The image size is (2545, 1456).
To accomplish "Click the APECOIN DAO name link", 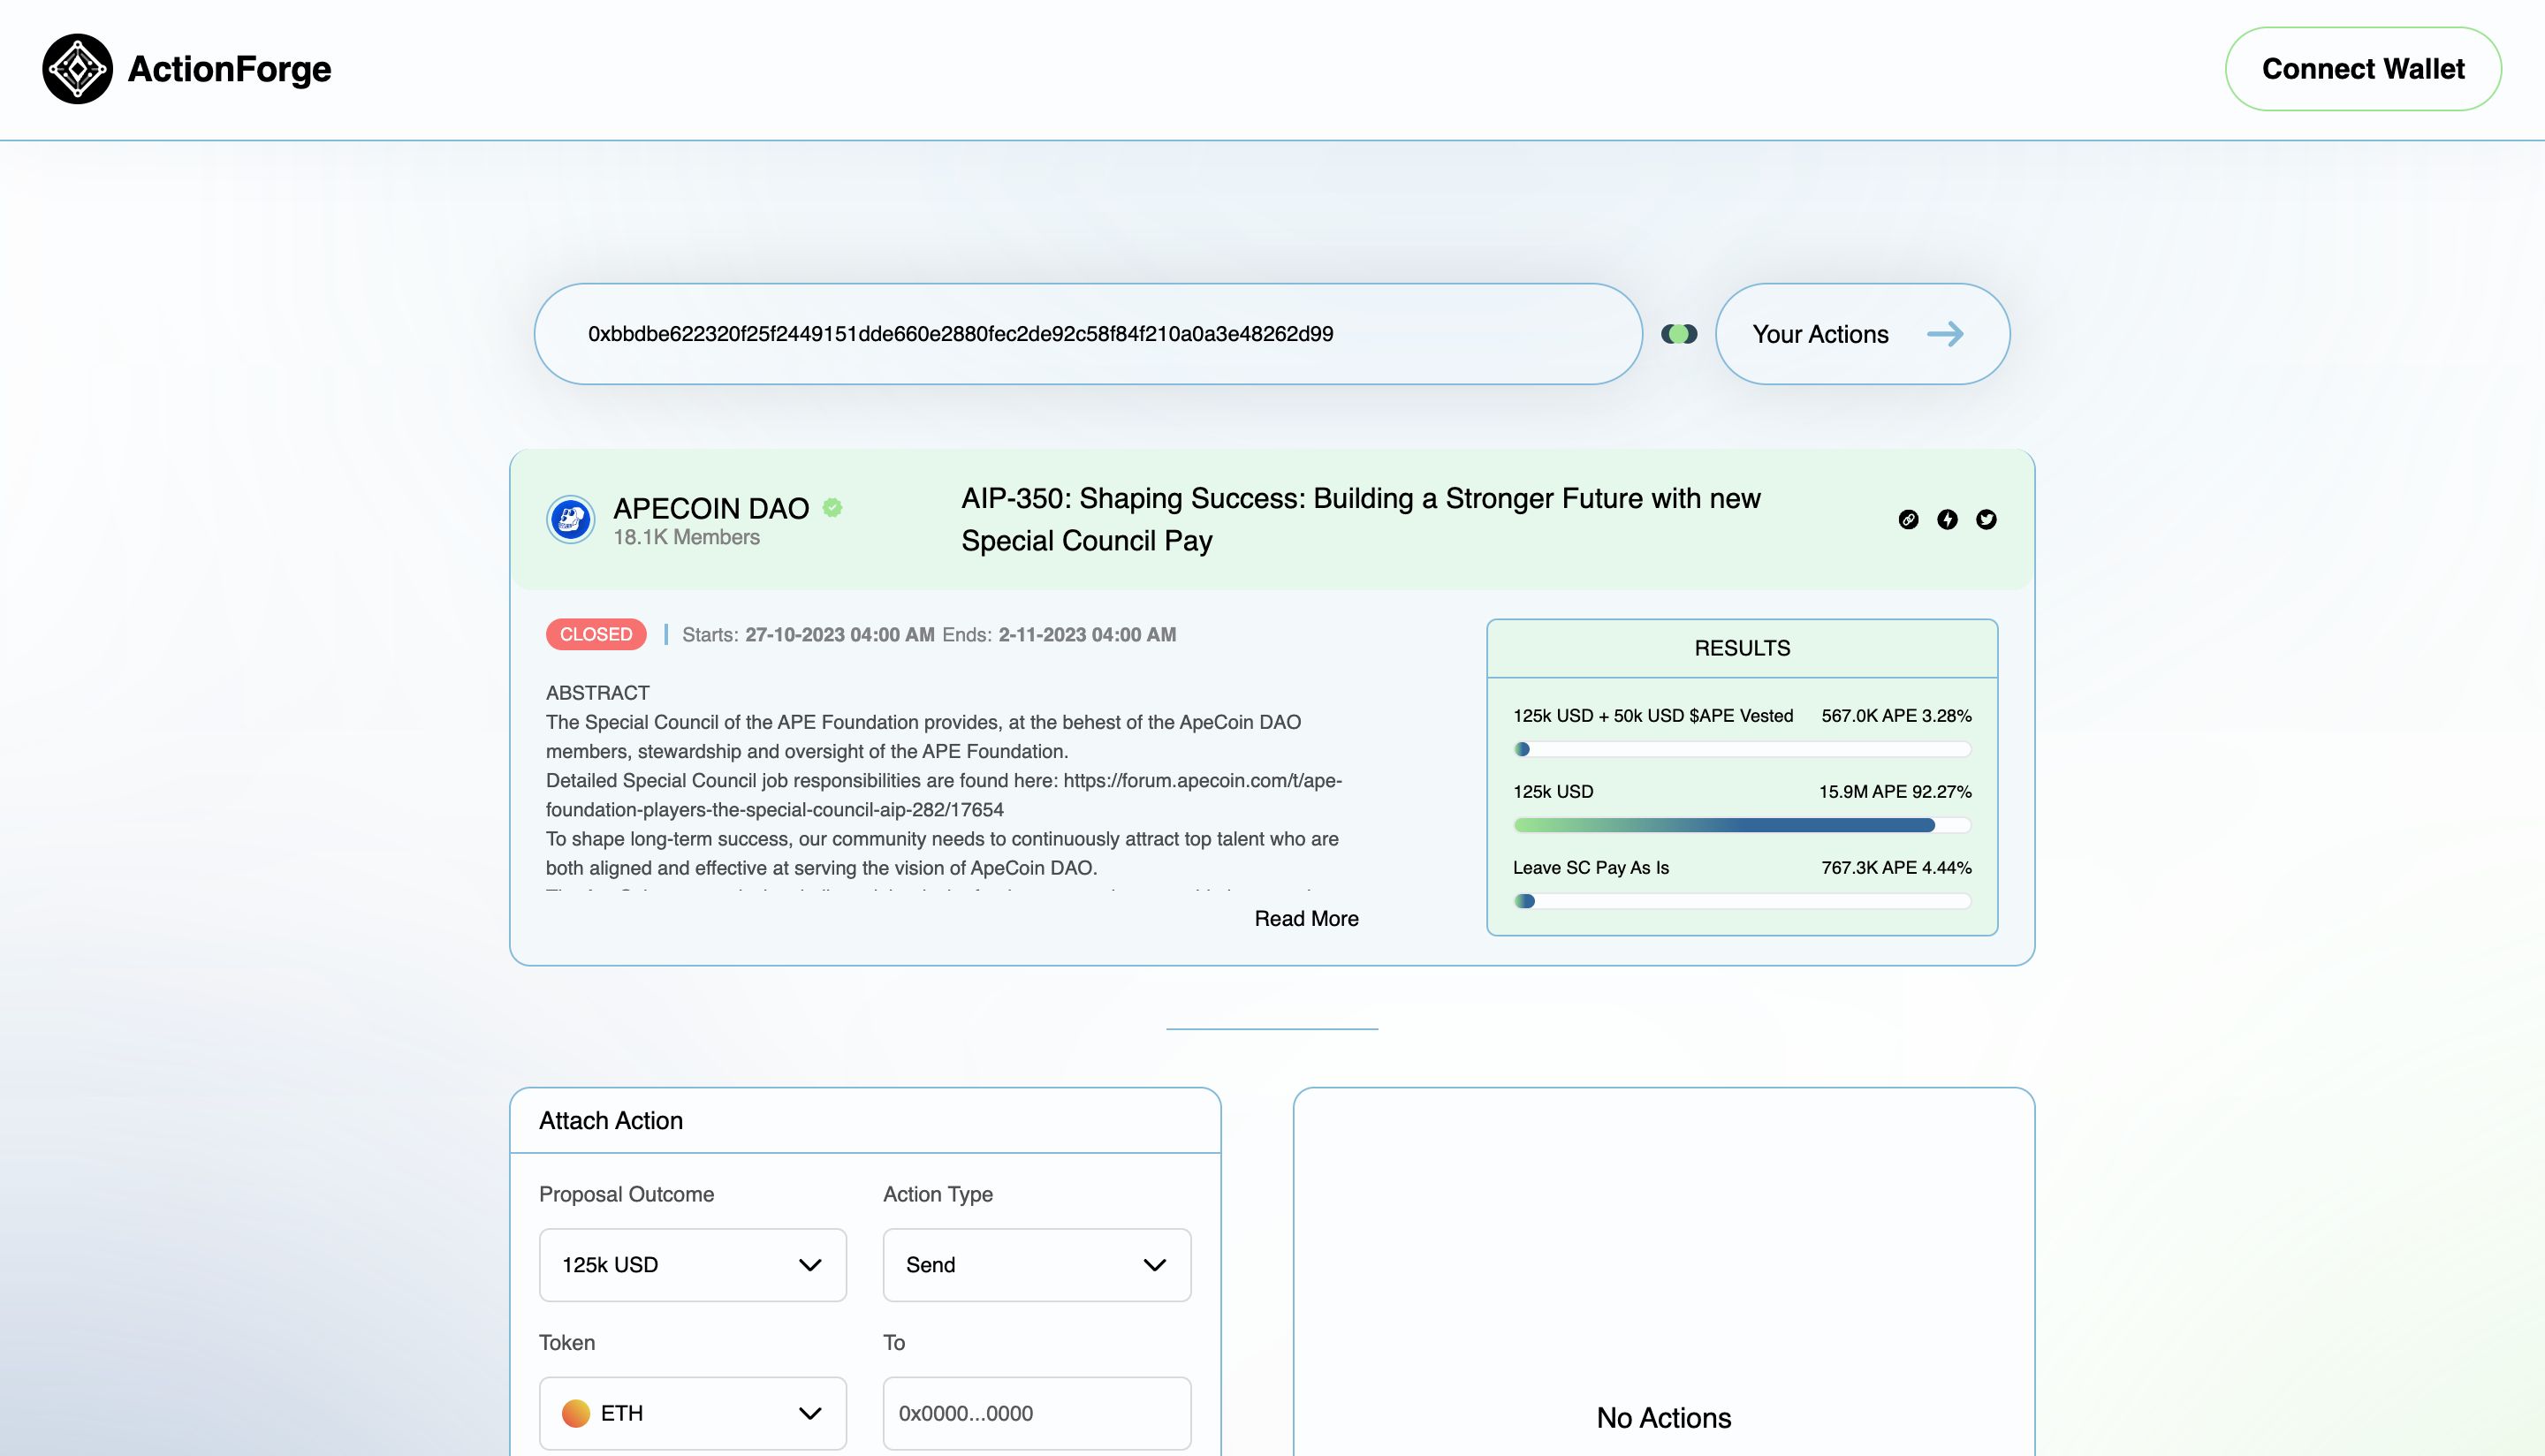I will click(711, 508).
